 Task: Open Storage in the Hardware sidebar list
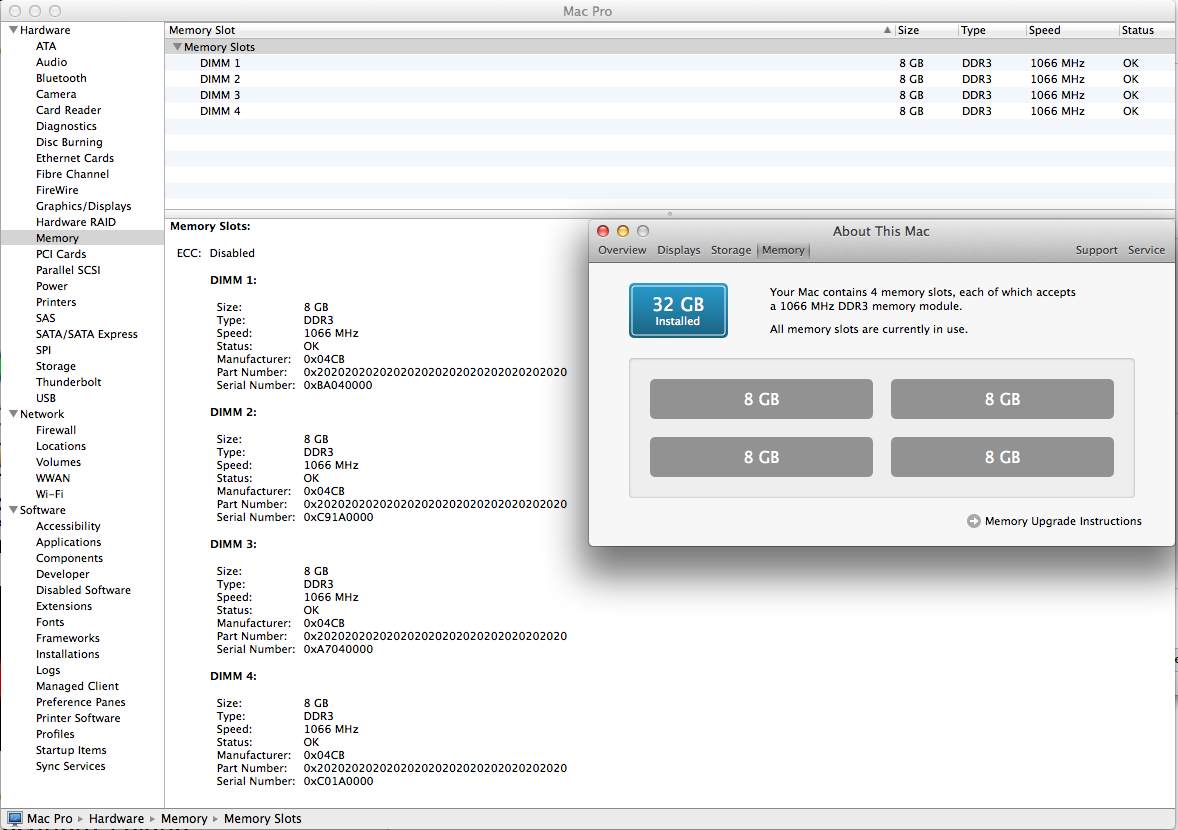pyautogui.click(x=56, y=366)
